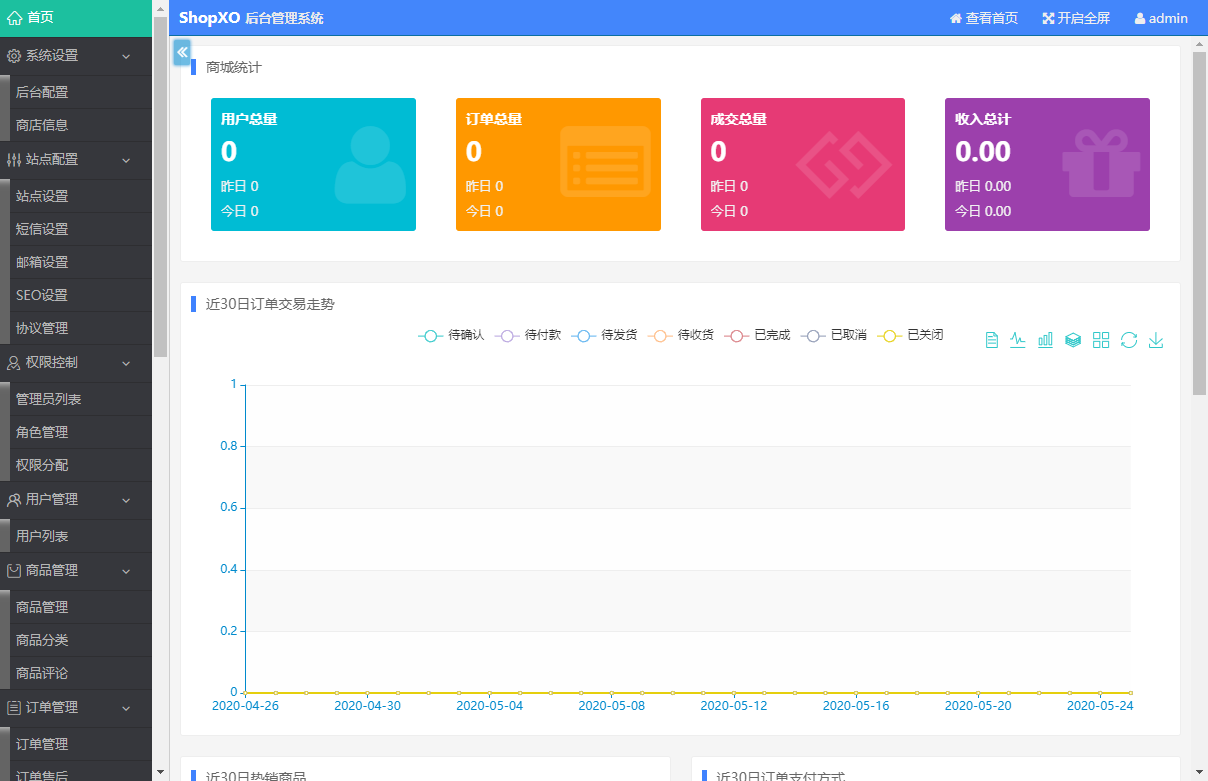Collapse the 权限控制 menu section
The image size is (1208, 781).
coord(76,363)
